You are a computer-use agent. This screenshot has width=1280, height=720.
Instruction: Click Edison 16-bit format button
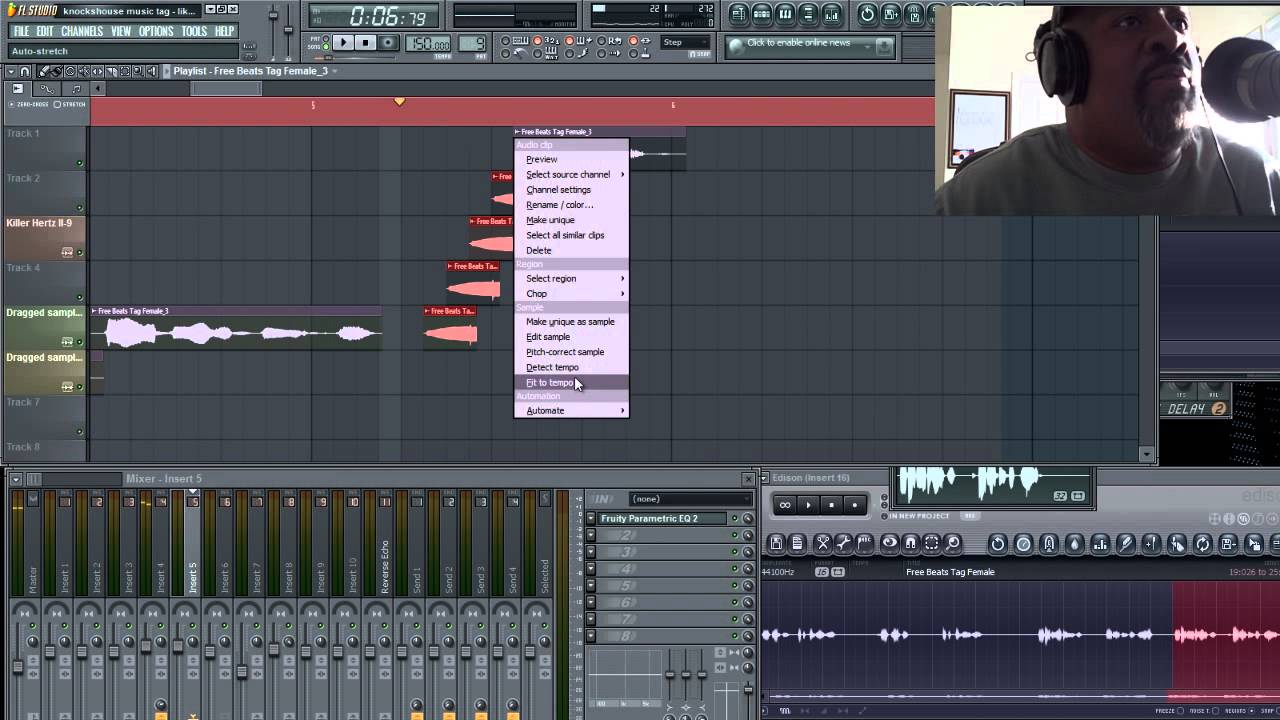pos(822,572)
